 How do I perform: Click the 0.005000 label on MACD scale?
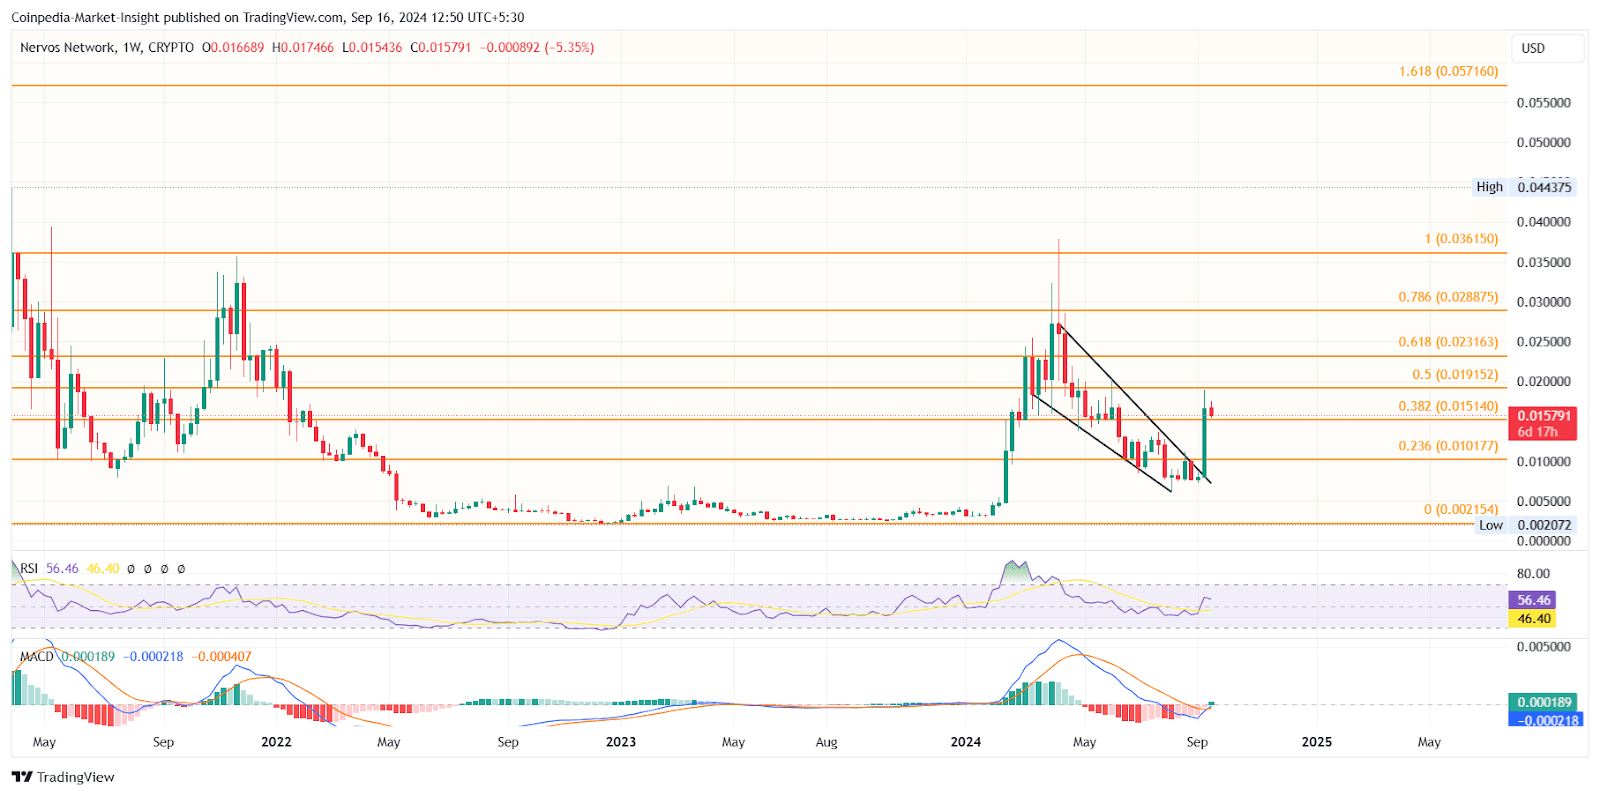(x=1543, y=647)
